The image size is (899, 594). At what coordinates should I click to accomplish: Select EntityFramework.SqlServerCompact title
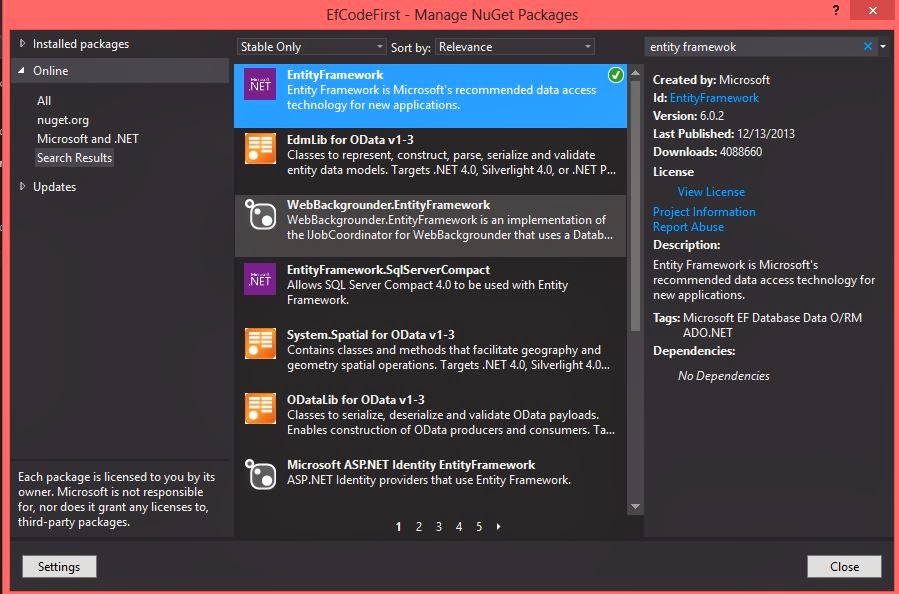click(388, 269)
